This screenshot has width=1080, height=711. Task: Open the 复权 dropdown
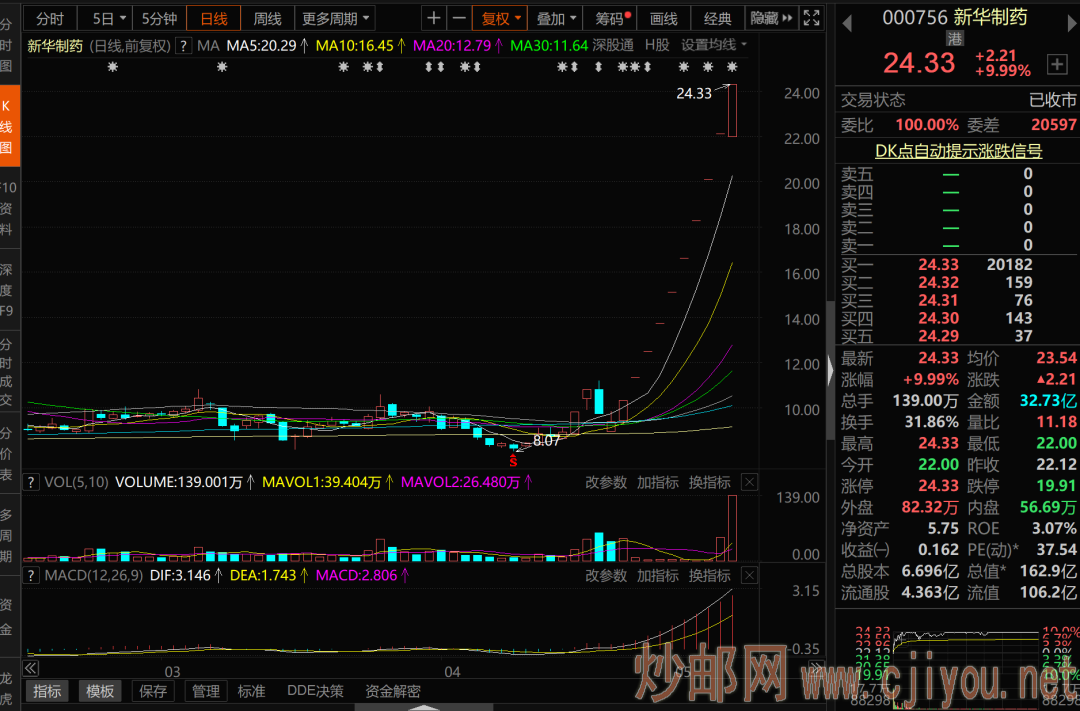(x=500, y=18)
